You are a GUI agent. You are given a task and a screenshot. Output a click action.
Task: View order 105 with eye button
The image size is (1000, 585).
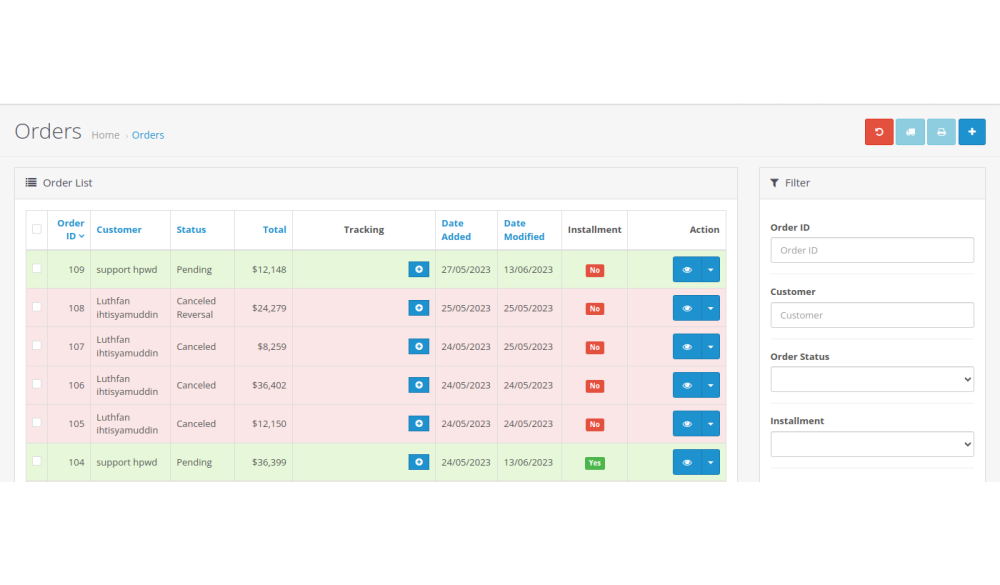point(687,424)
